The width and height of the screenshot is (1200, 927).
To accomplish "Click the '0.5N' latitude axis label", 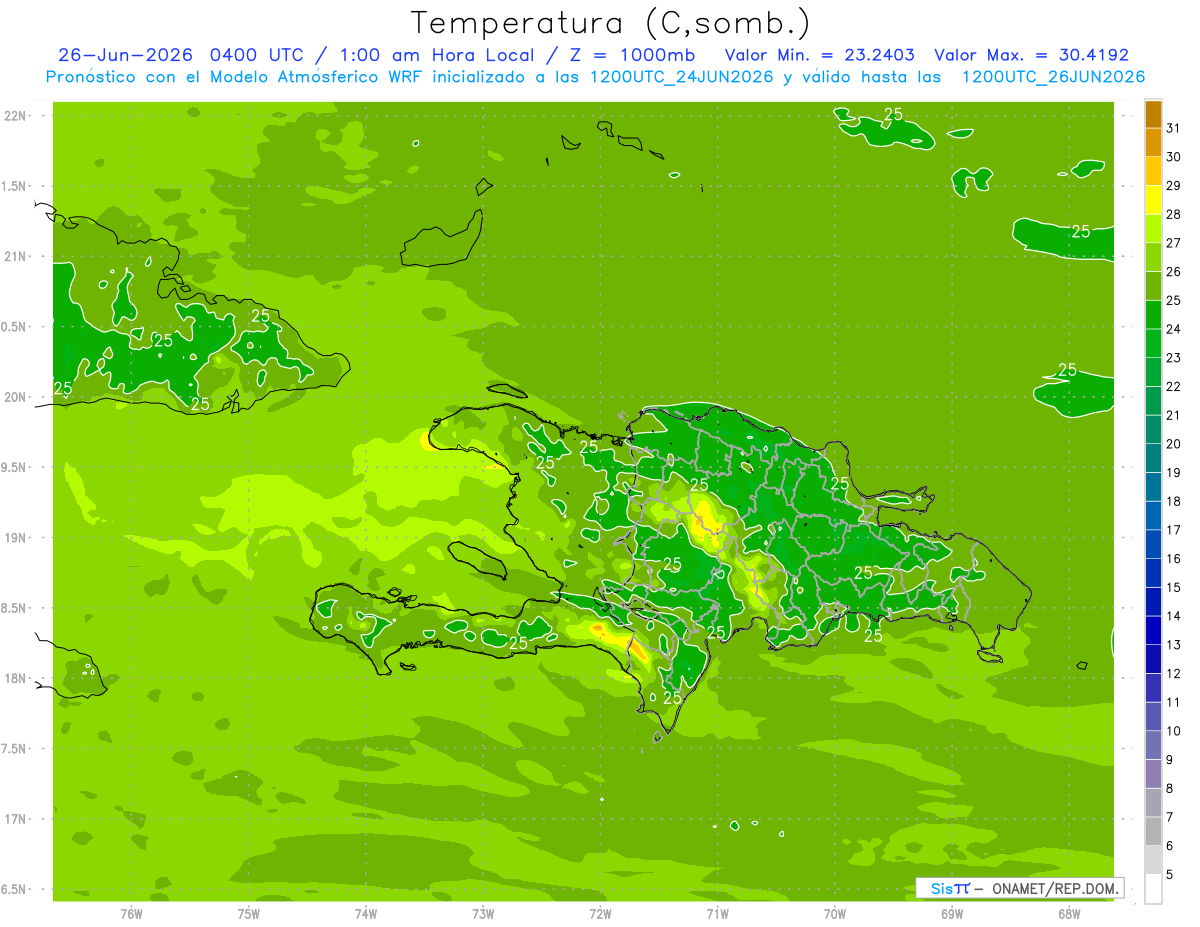I will 15,327.
